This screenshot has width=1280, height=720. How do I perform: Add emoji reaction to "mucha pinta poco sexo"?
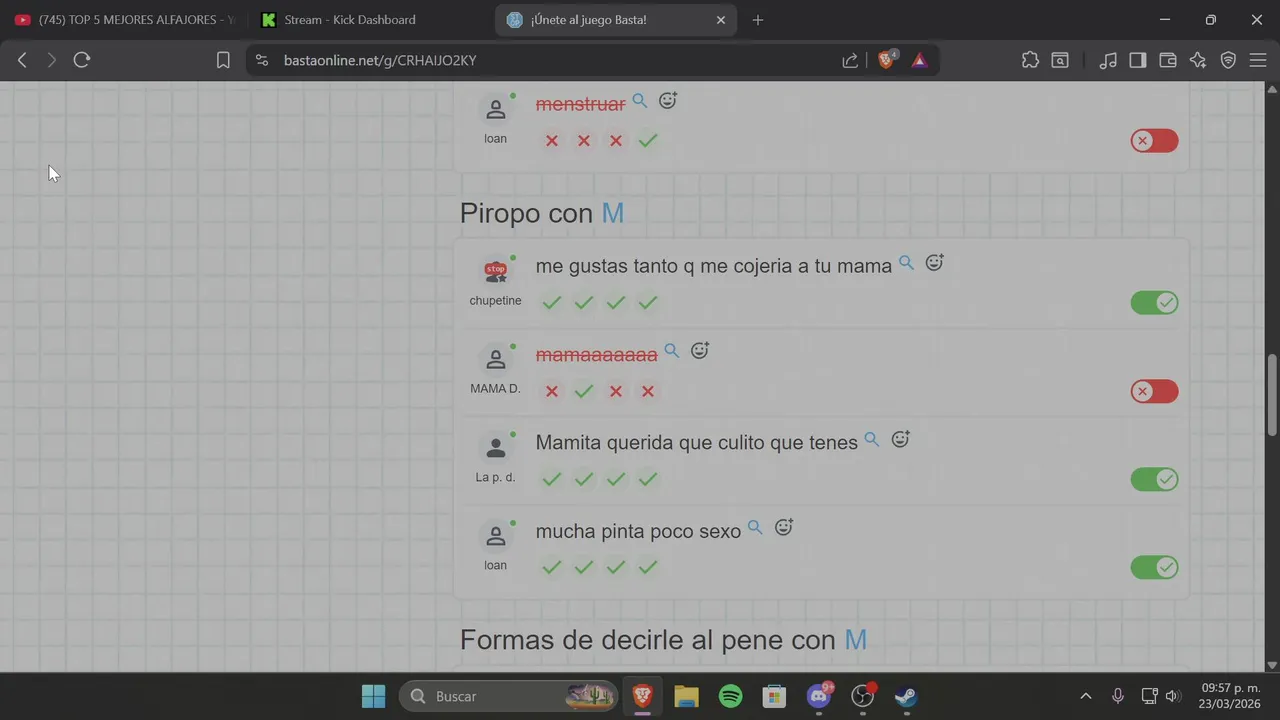(784, 527)
